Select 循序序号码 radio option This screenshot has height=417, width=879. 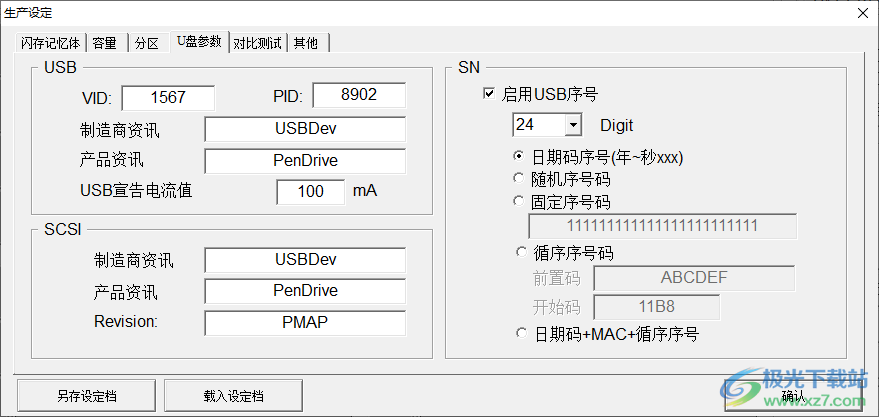(x=521, y=253)
